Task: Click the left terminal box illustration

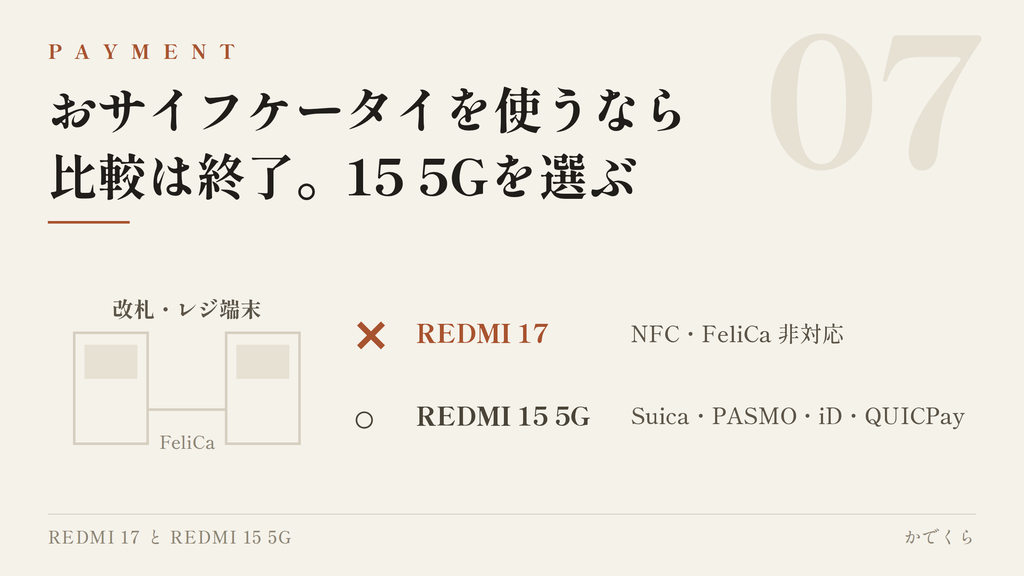Action: (x=111, y=389)
